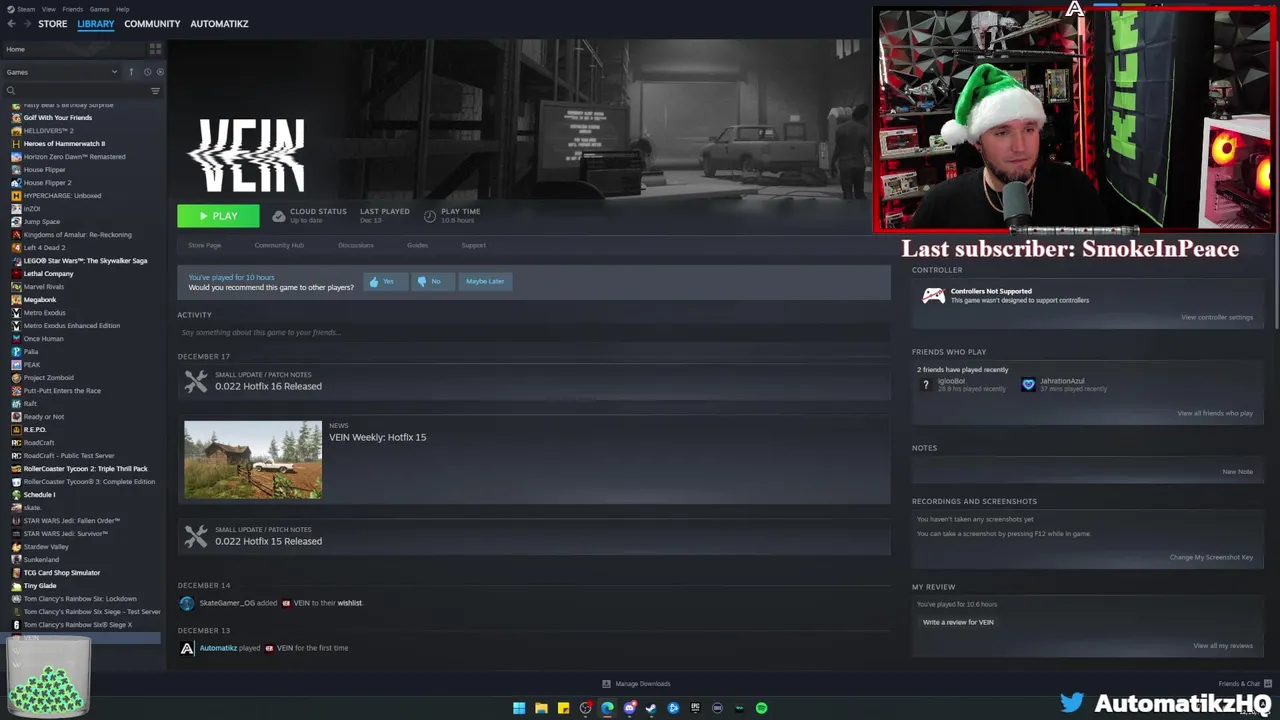The image size is (1280, 720).
Task: Click the green PLAY button
Action: [218, 216]
